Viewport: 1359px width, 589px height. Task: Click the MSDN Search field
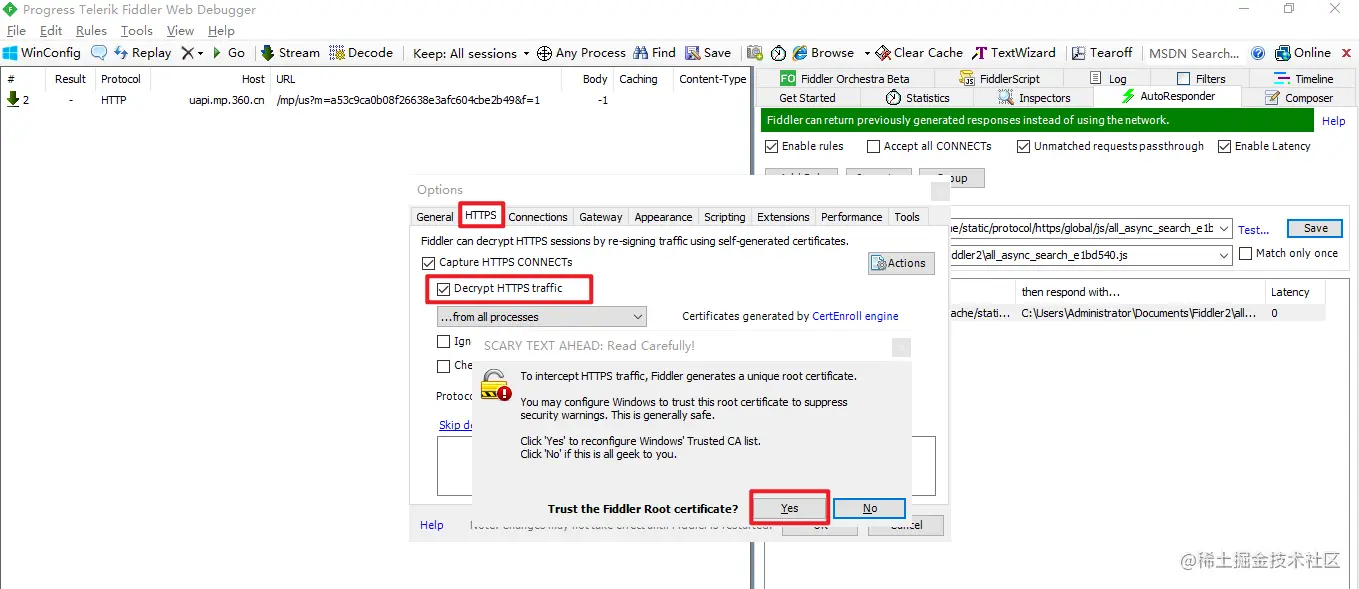1194,53
